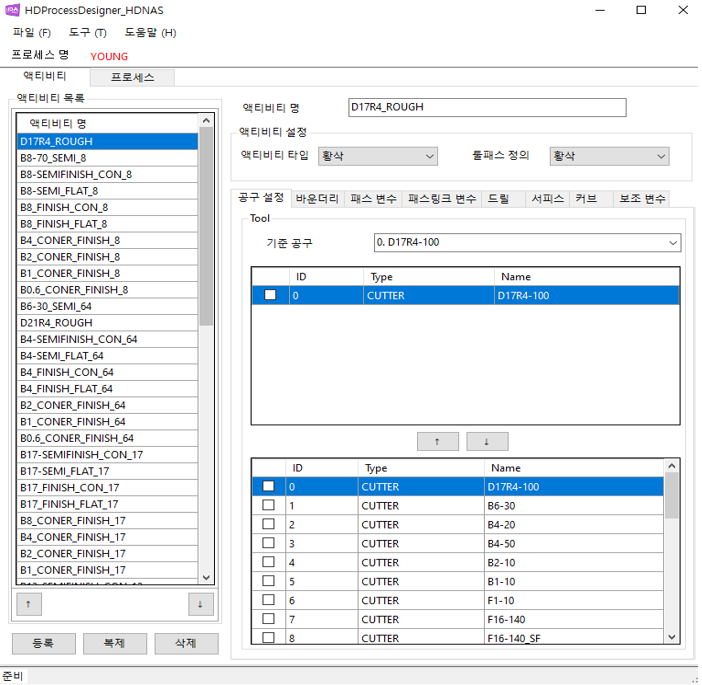The height and width of the screenshot is (685, 702).
Task: Click the F16-140_SF name cell
Action: (574, 638)
